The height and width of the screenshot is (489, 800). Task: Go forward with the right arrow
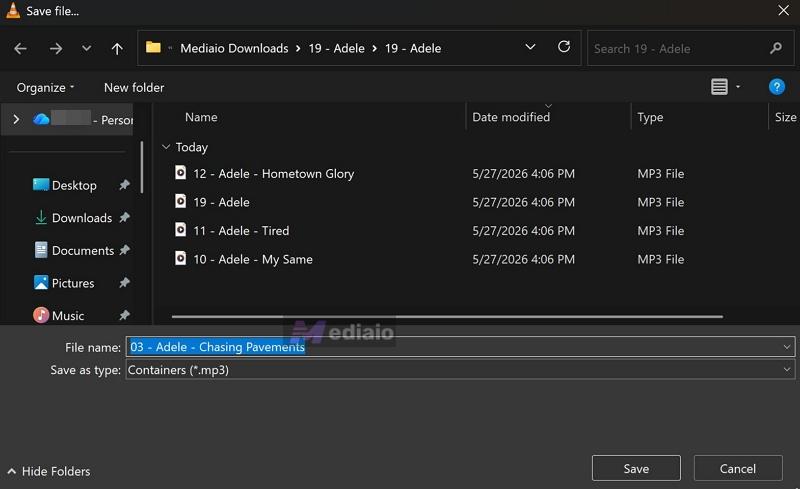pos(56,48)
